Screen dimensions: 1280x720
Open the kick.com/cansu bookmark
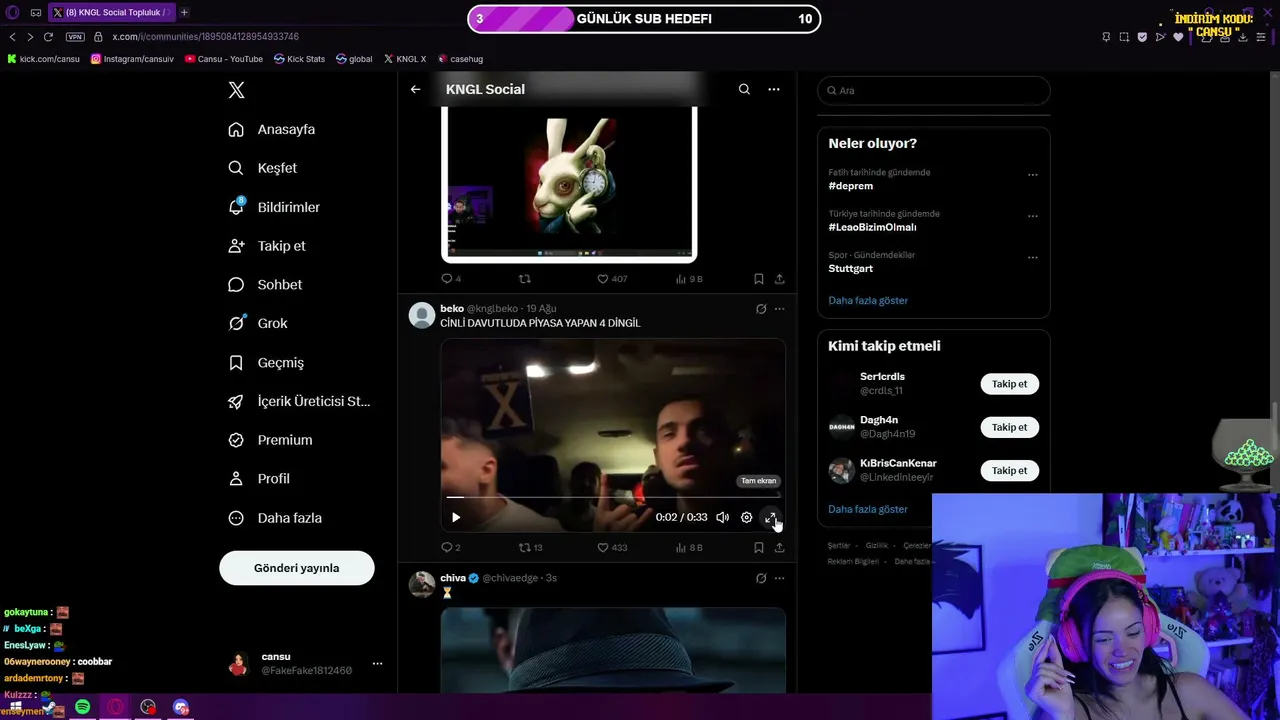pyautogui.click(x=44, y=59)
